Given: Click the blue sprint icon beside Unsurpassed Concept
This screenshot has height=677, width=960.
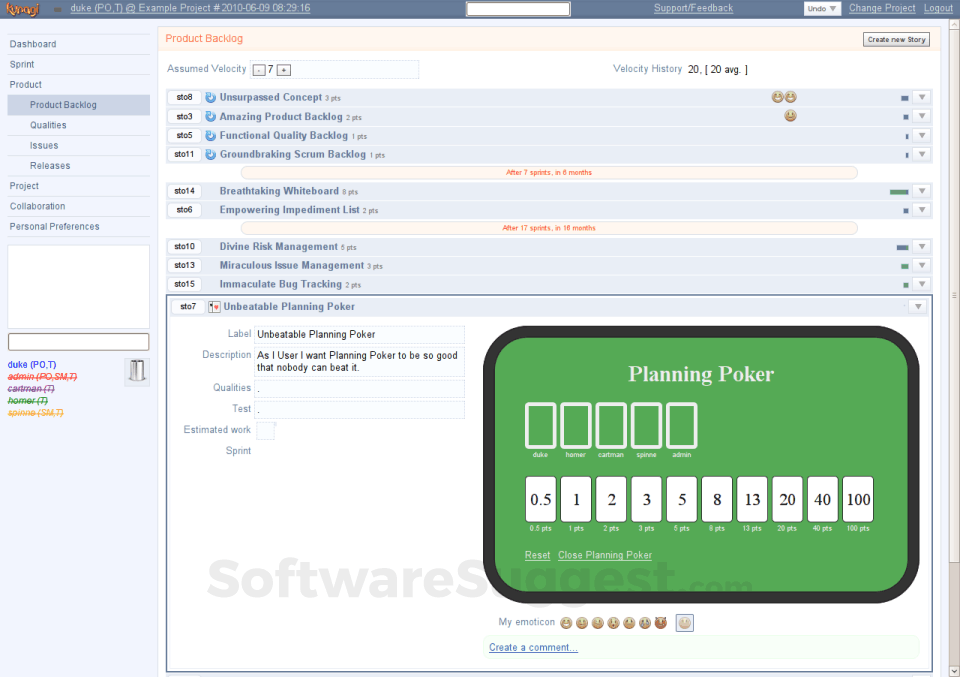Looking at the screenshot, I should tap(211, 98).
